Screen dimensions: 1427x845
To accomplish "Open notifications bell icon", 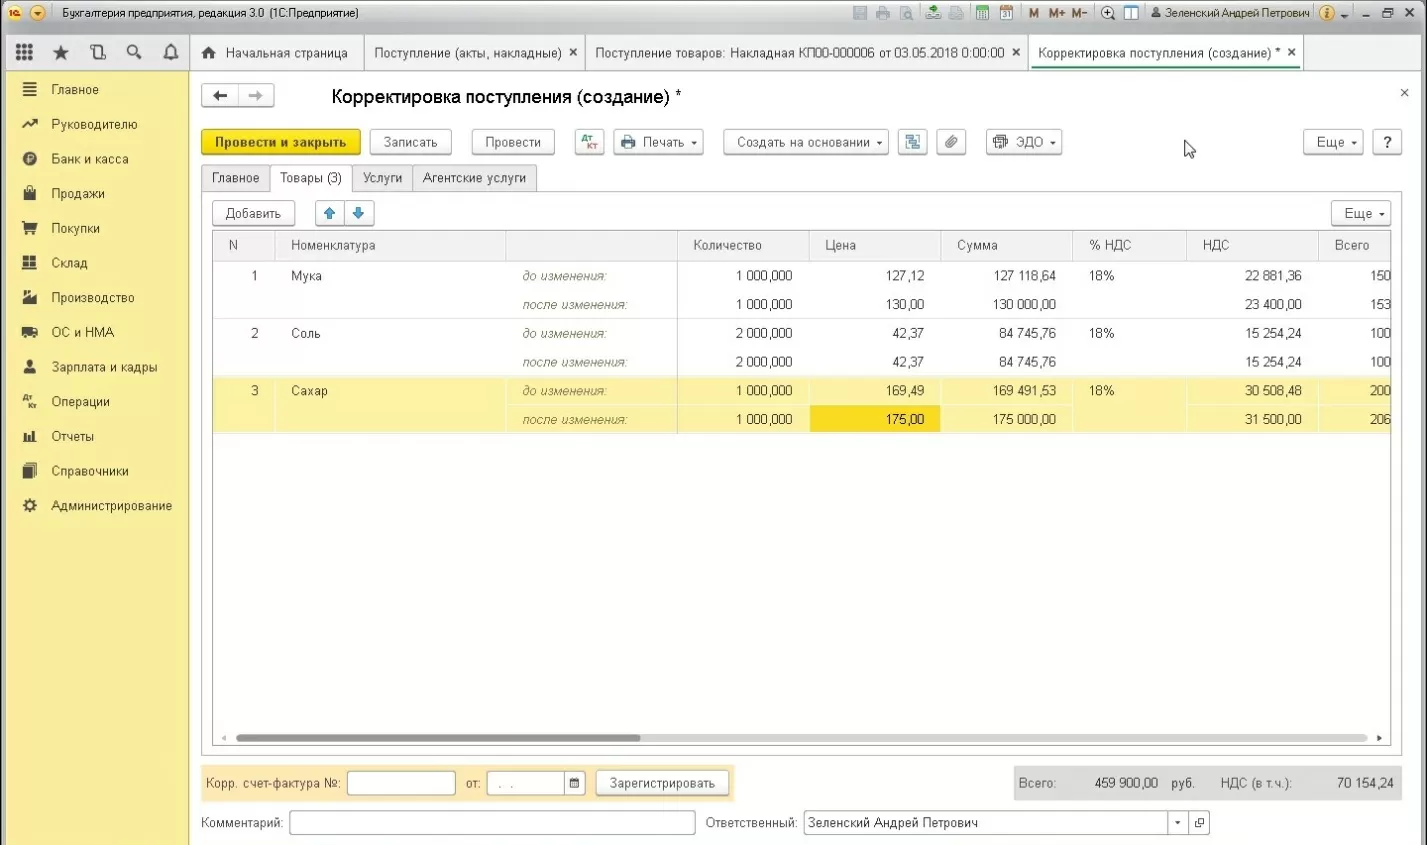I will pos(170,52).
